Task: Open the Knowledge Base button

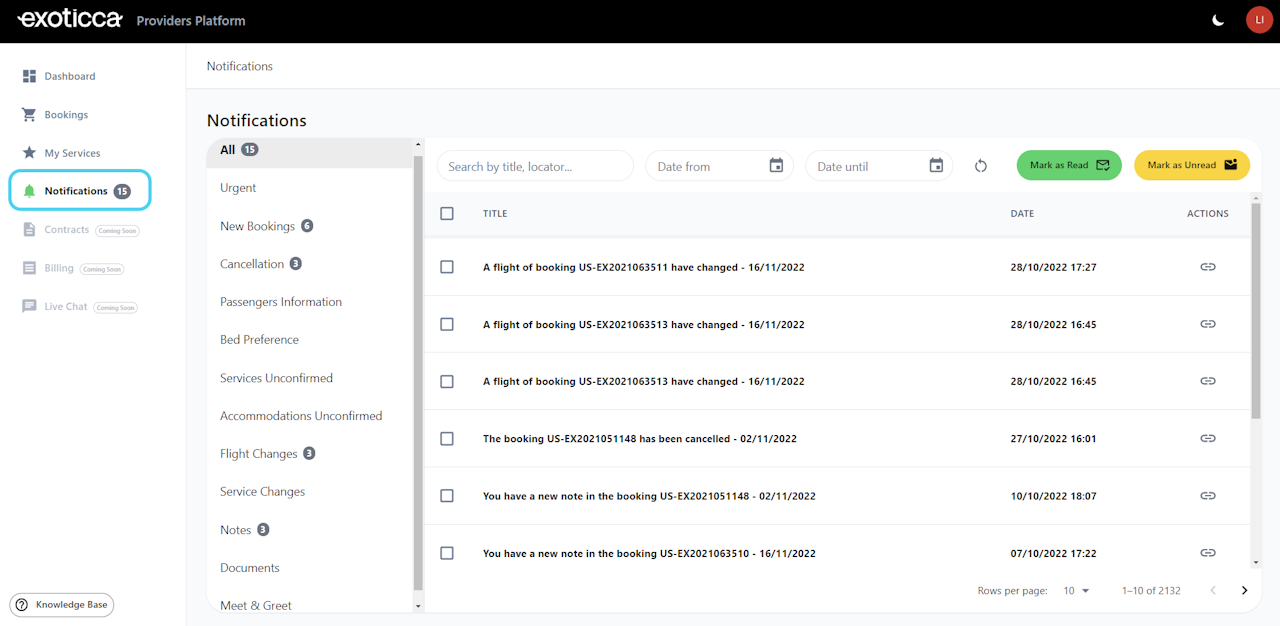Action: 62,605
